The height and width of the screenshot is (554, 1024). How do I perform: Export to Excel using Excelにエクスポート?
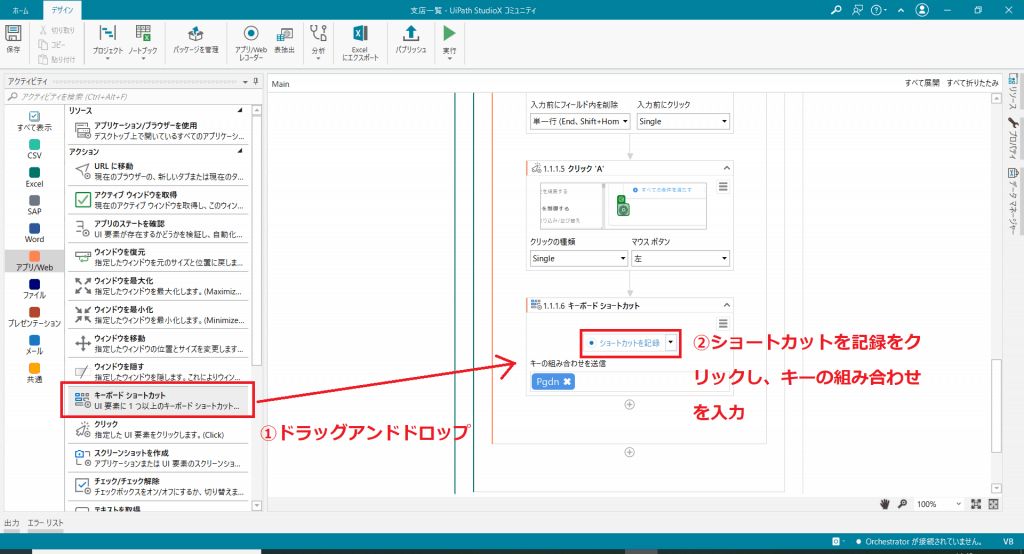(359, 39)
